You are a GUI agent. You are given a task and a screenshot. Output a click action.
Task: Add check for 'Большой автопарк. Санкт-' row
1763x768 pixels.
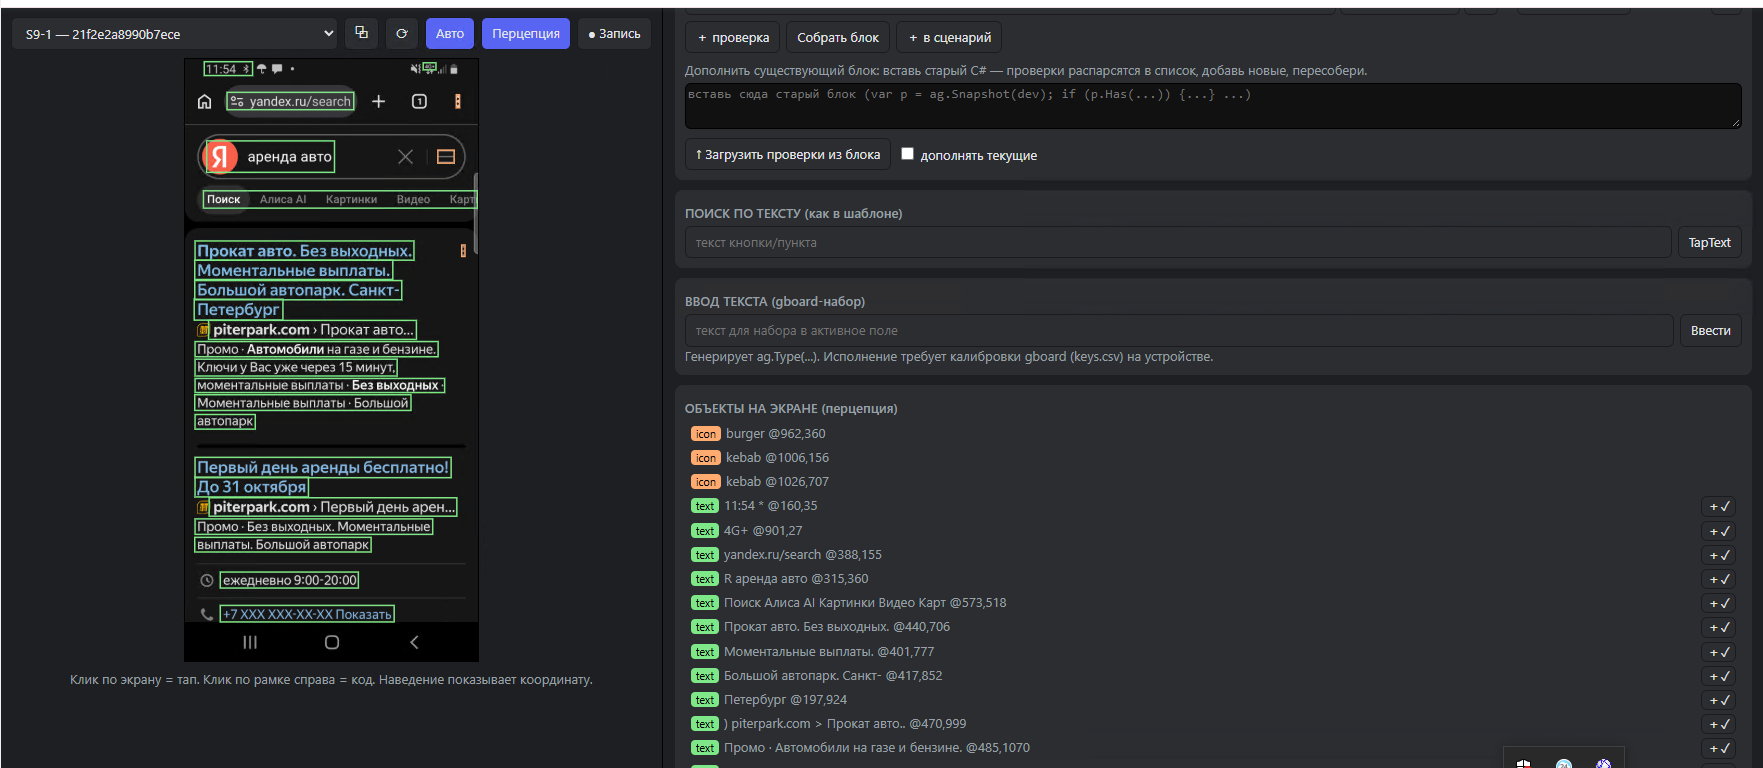coord(1720,677)
